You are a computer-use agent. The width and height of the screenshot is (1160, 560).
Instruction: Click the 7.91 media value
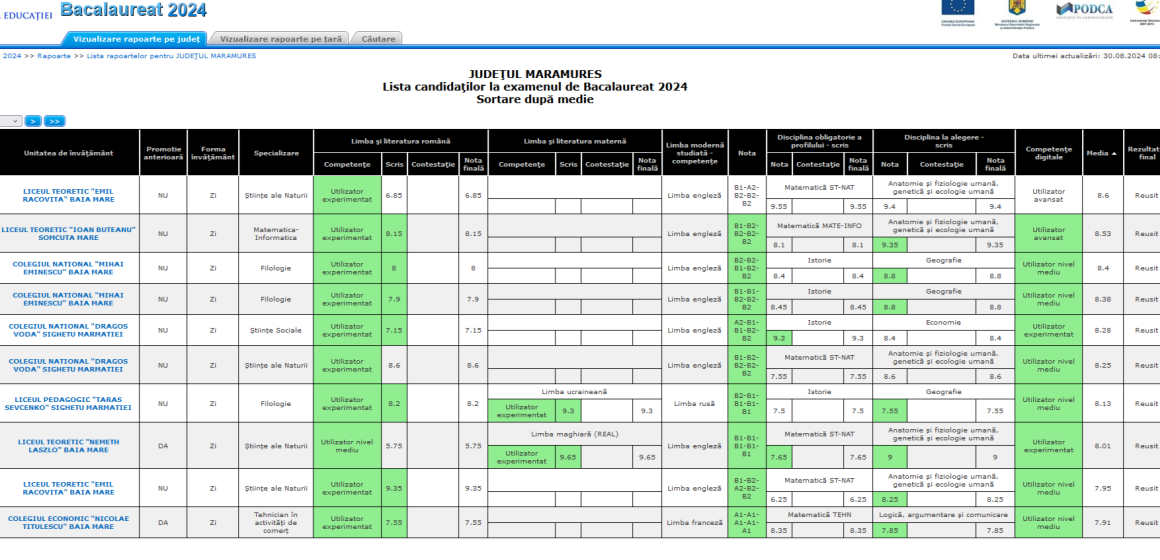[1102, 523]
